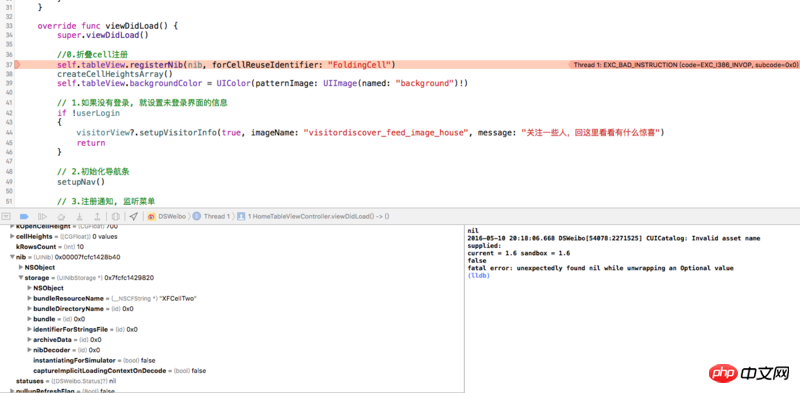The height and width of the screenshot is (393, 800).
Task: Click the storage address 0x7fcfc1429820
Action: [x=130, y=278]
